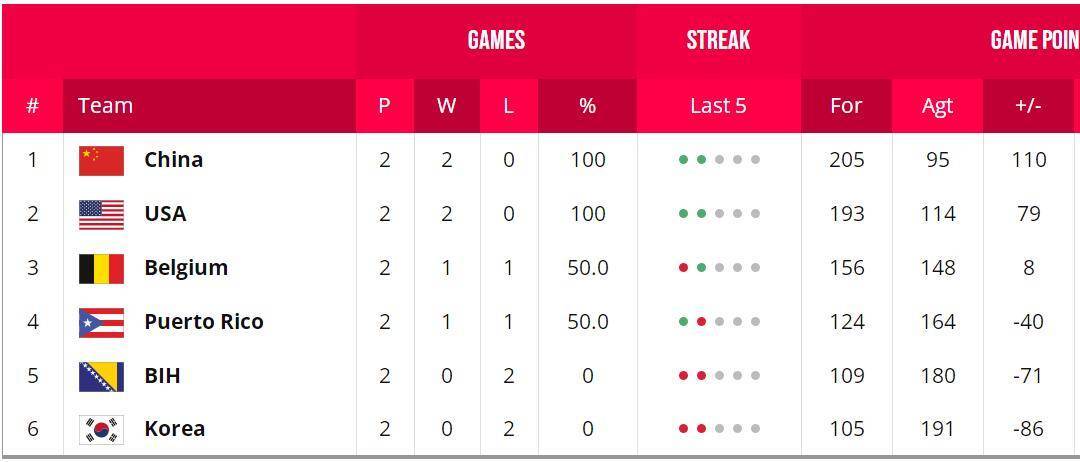
Task: Click Korea team name
Action: 174,429
